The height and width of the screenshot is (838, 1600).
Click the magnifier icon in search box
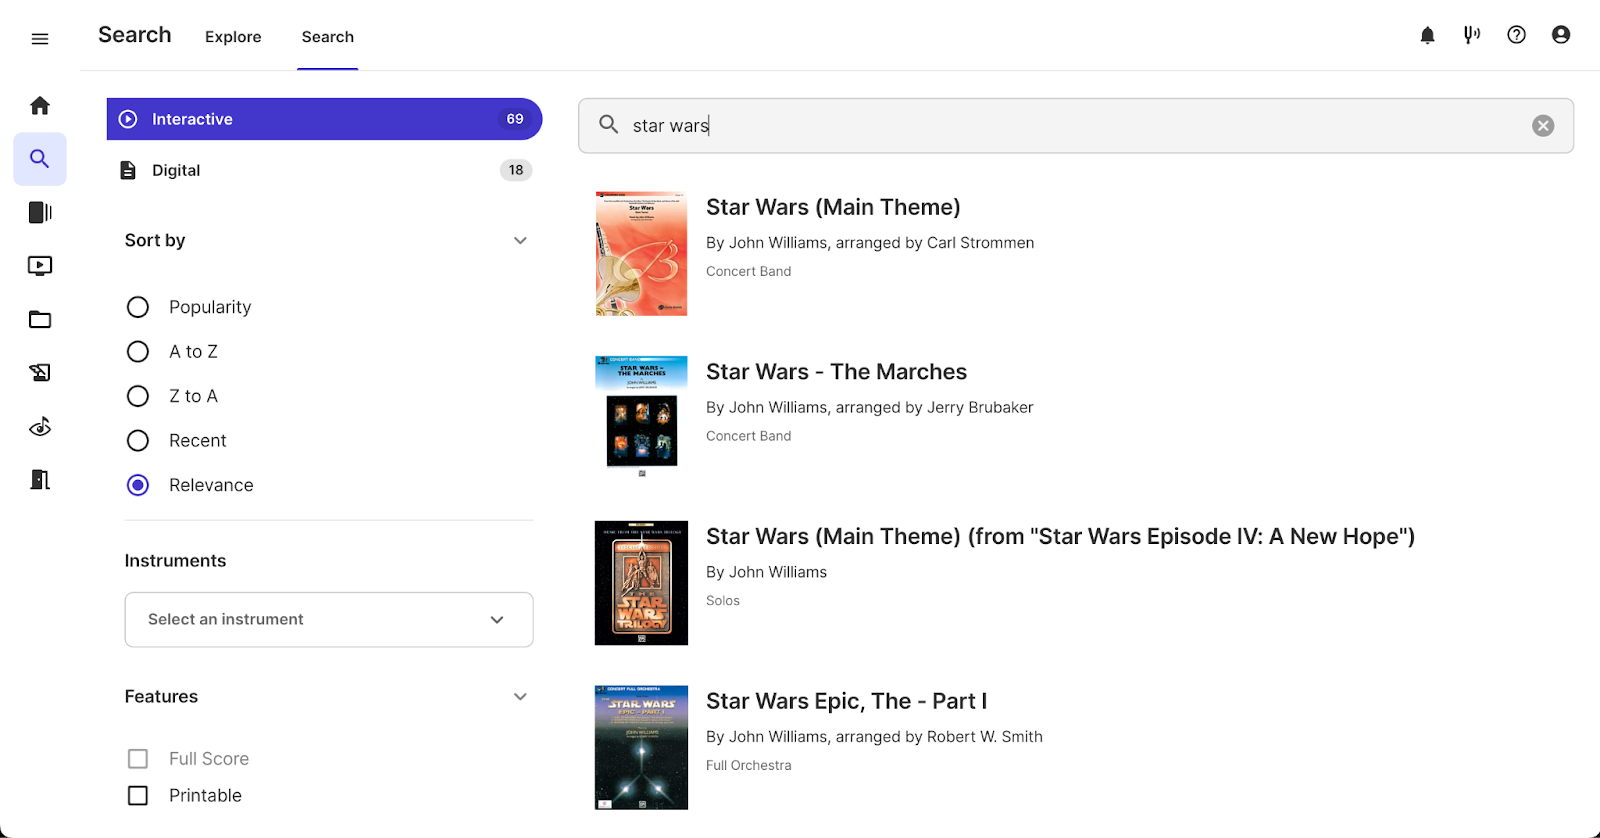pos(608,125)
